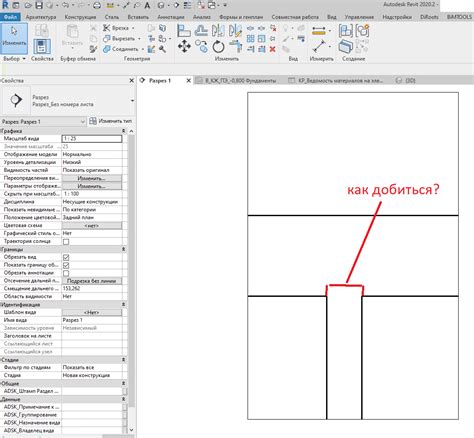Click the Изменить тип button
The image size is (474, 438).
(111, 121)
